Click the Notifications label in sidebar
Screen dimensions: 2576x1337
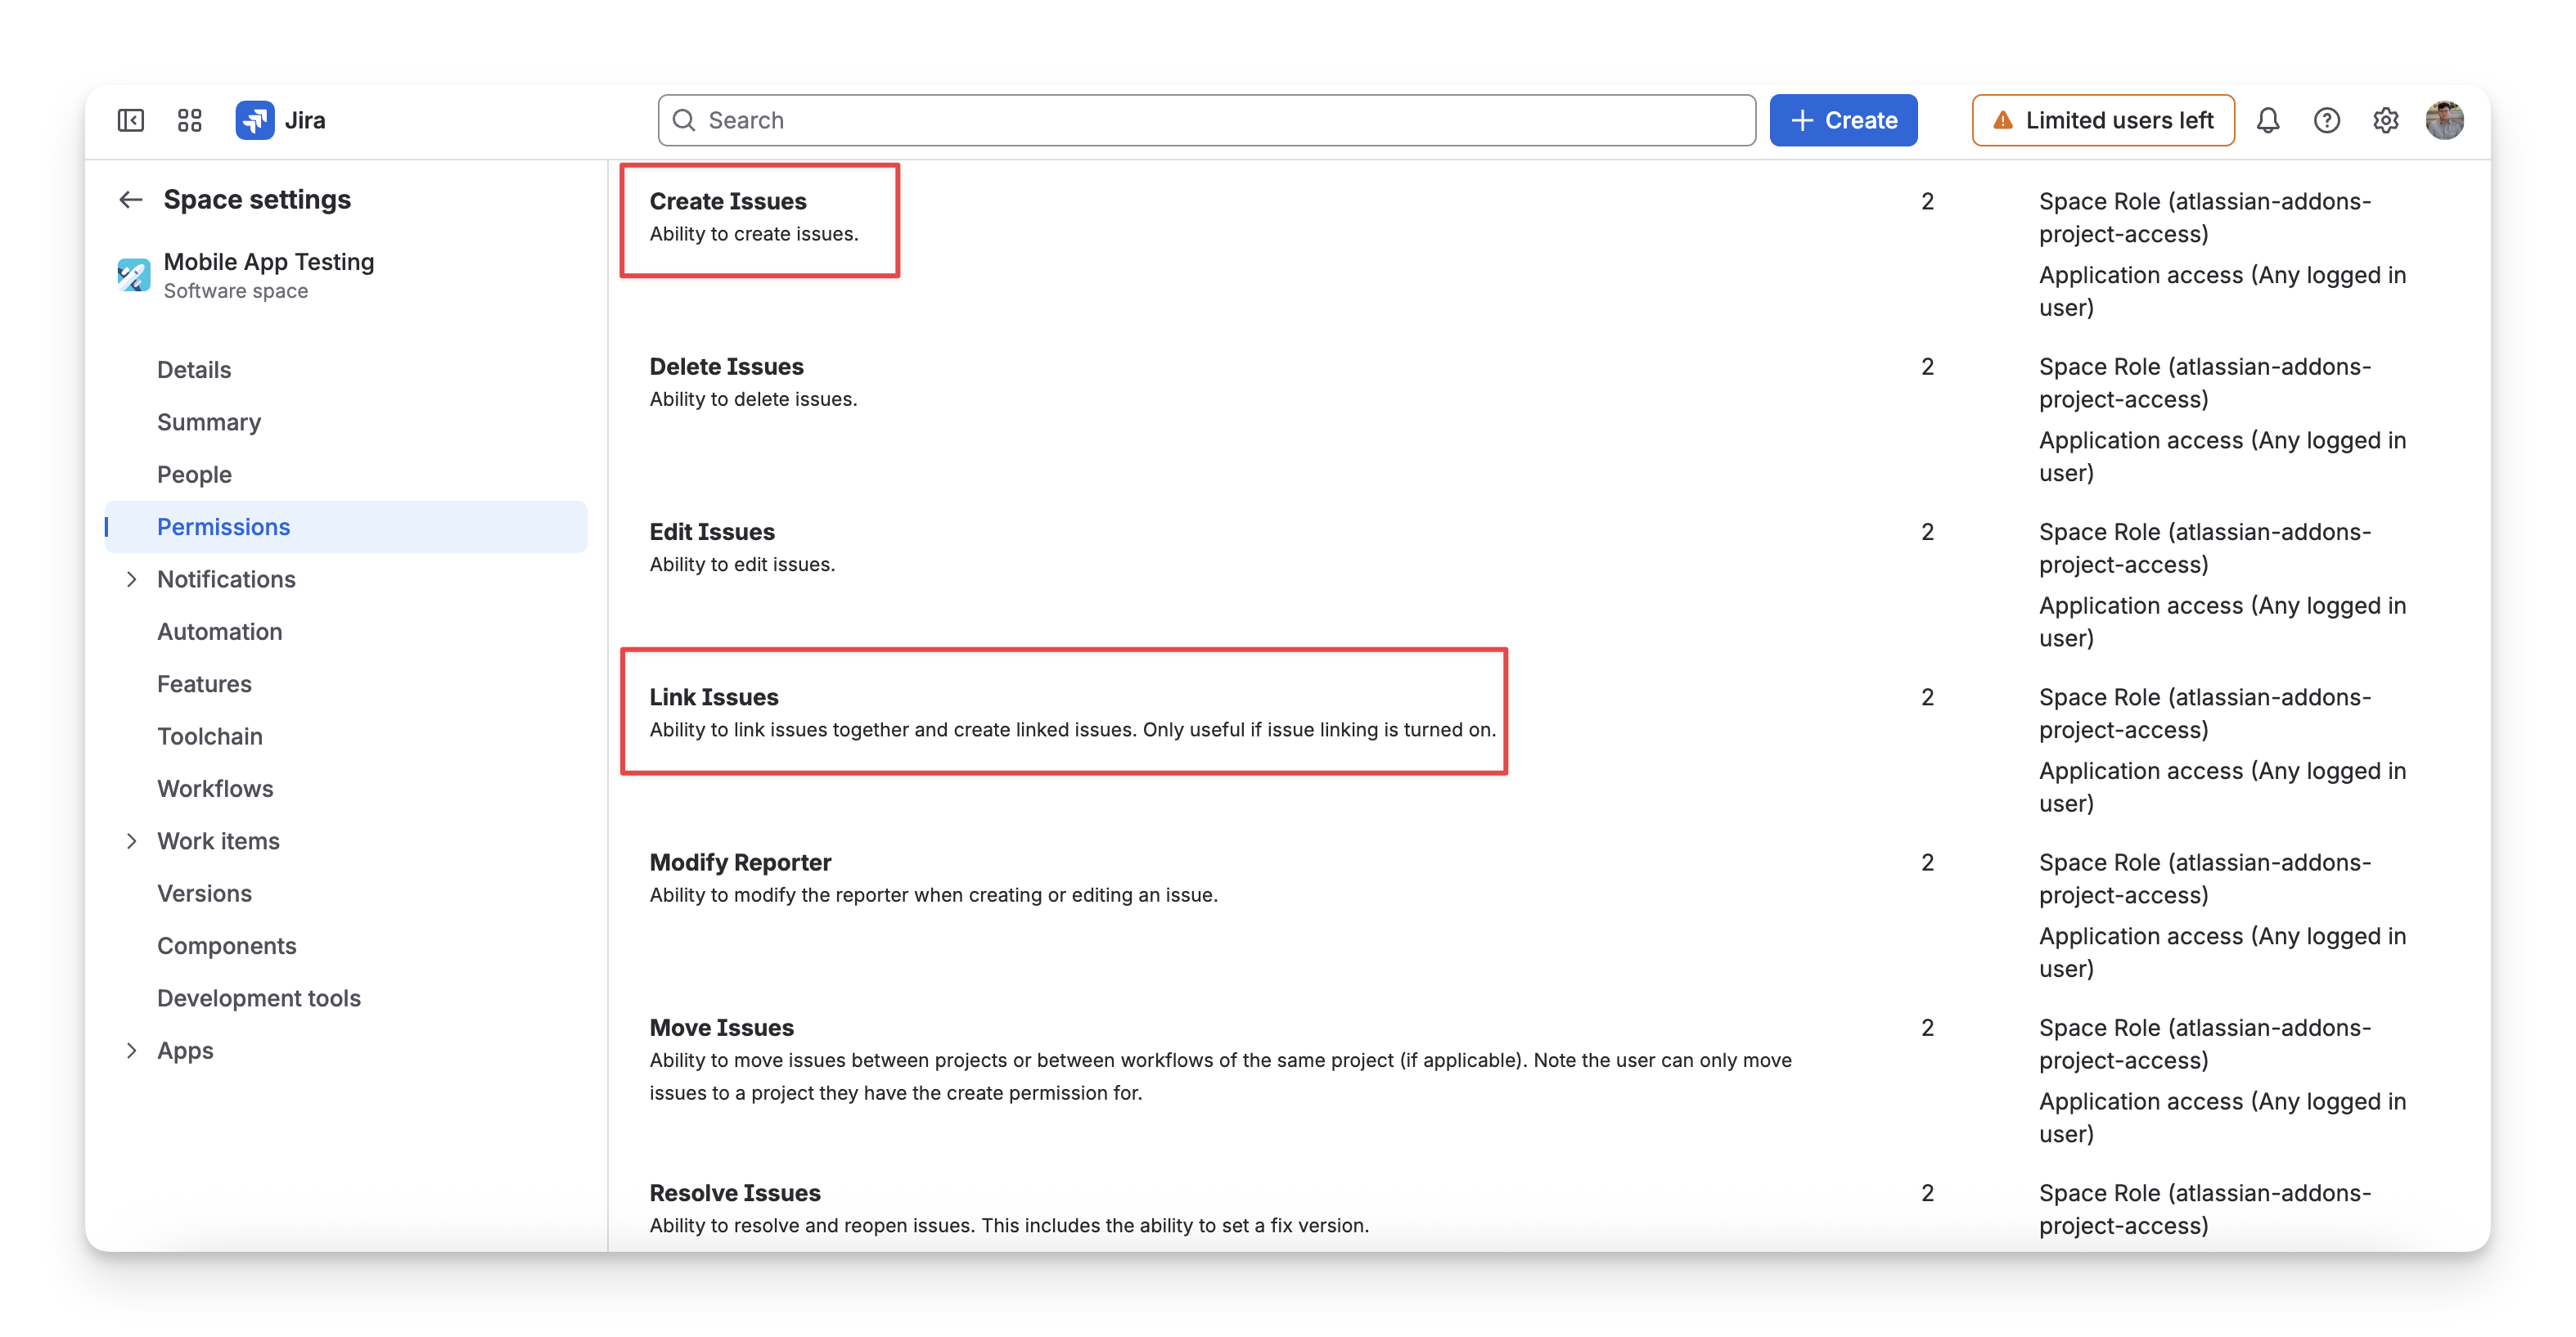(x=226, y=579)
